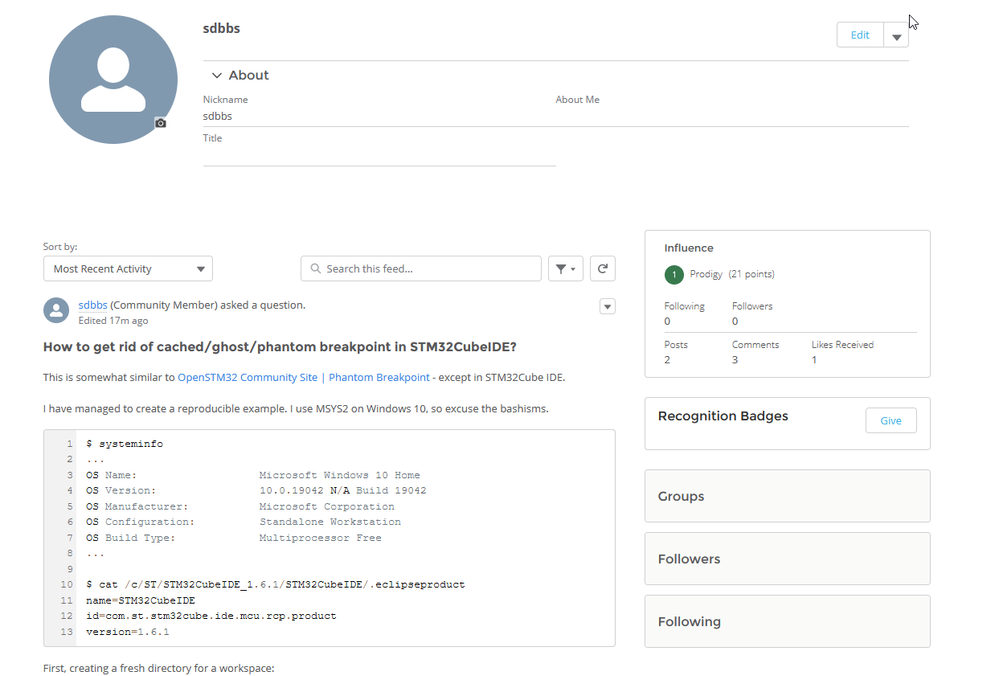Click the About Me field label

click(577, 99)
